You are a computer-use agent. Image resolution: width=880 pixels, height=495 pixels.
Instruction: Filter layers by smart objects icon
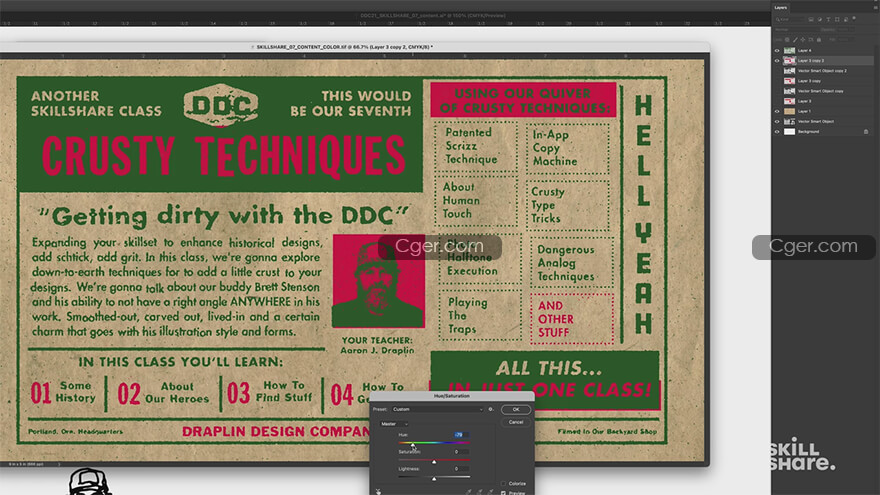click(x=846, y=20)
